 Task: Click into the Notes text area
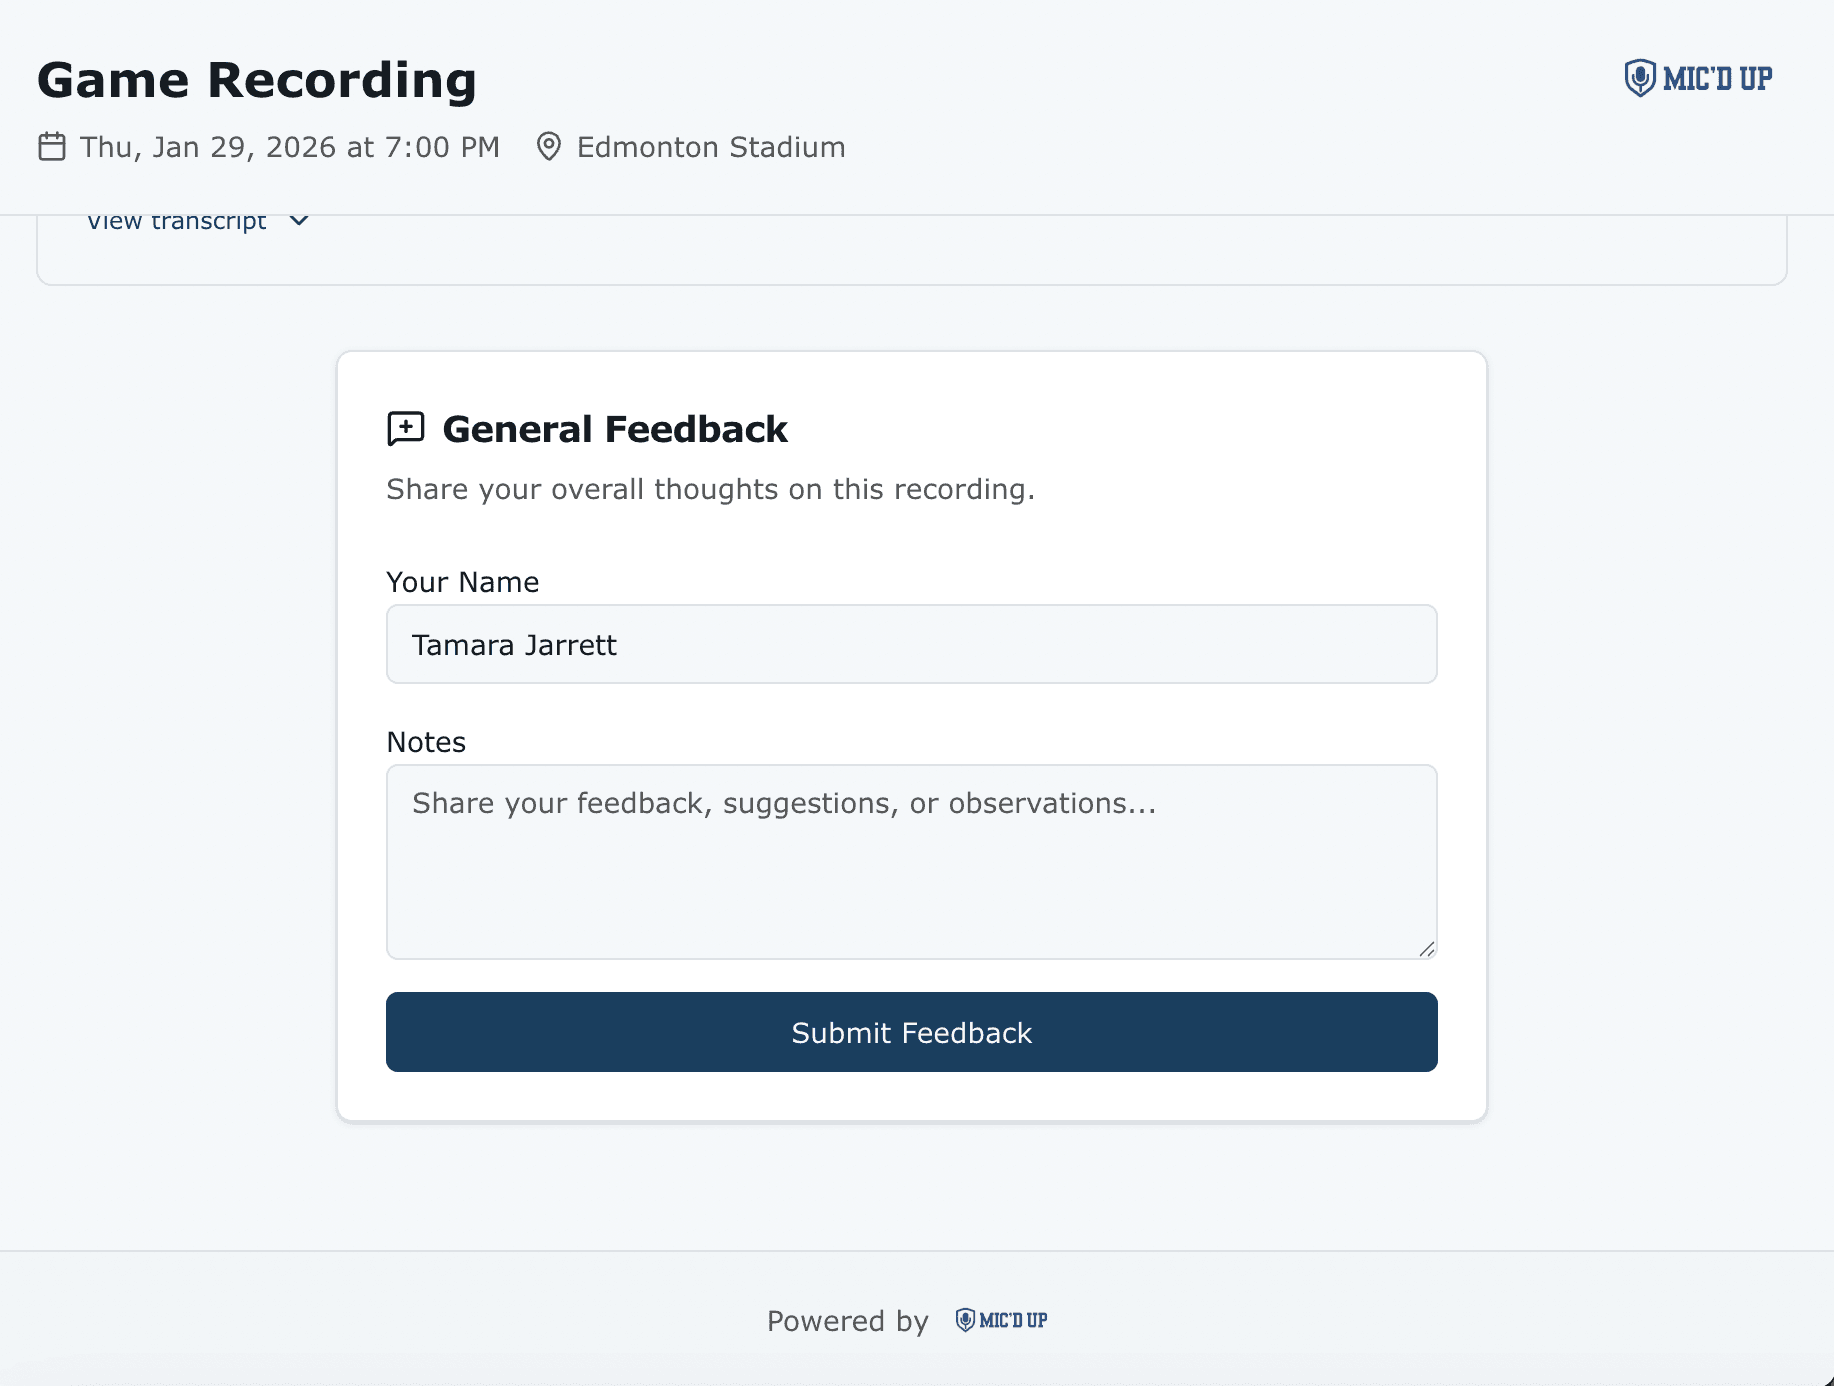click(911, 861)
